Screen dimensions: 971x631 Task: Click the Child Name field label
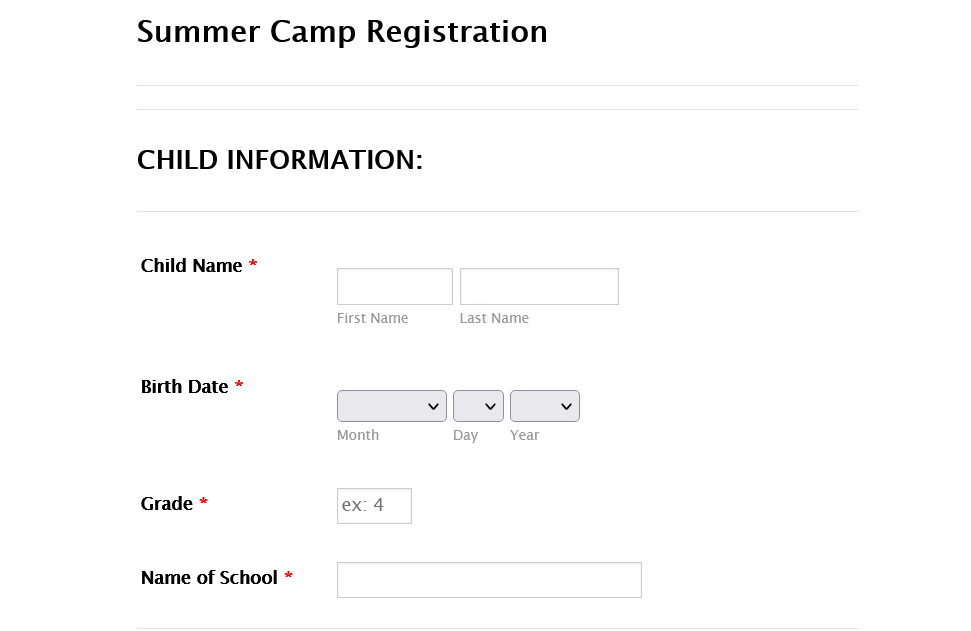point(192,266)
